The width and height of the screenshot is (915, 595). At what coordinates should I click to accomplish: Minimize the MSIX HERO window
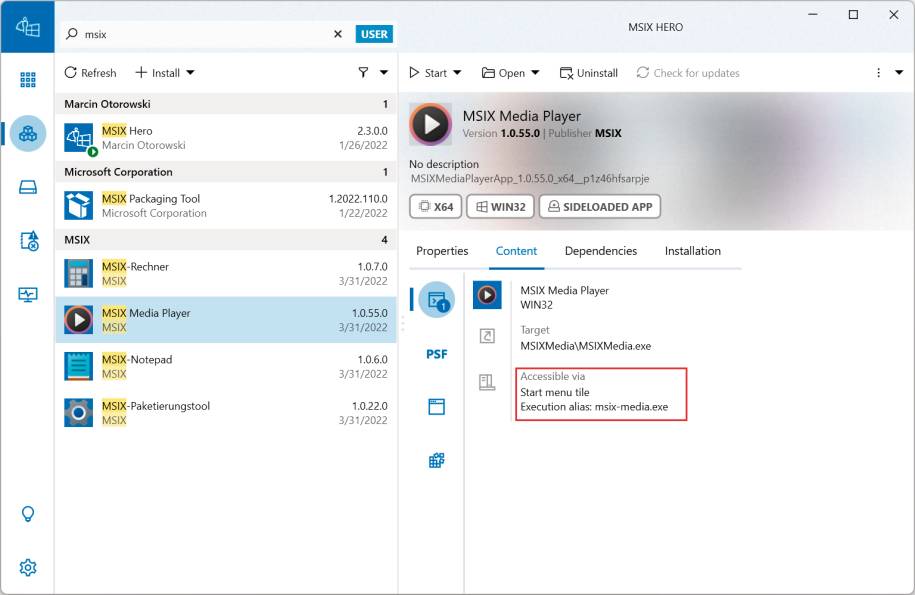[x=813, y=15]
